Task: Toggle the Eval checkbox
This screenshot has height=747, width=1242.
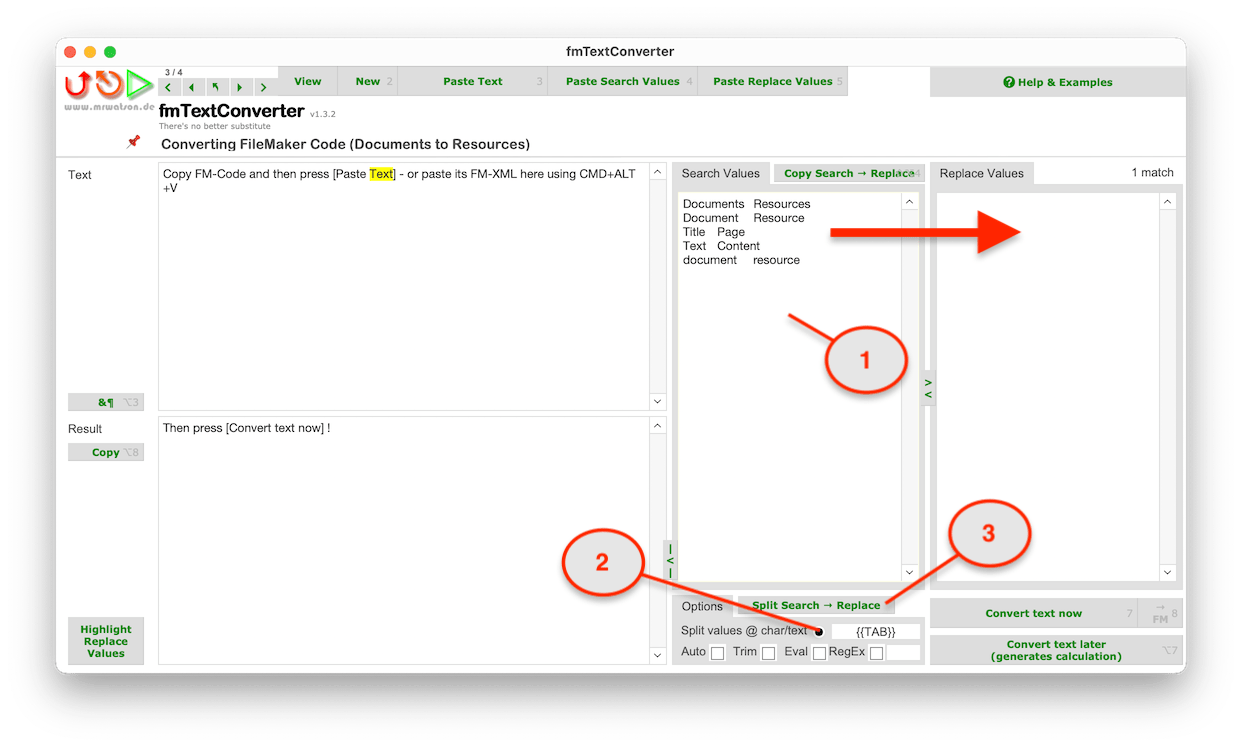Action: pos(819,653)
